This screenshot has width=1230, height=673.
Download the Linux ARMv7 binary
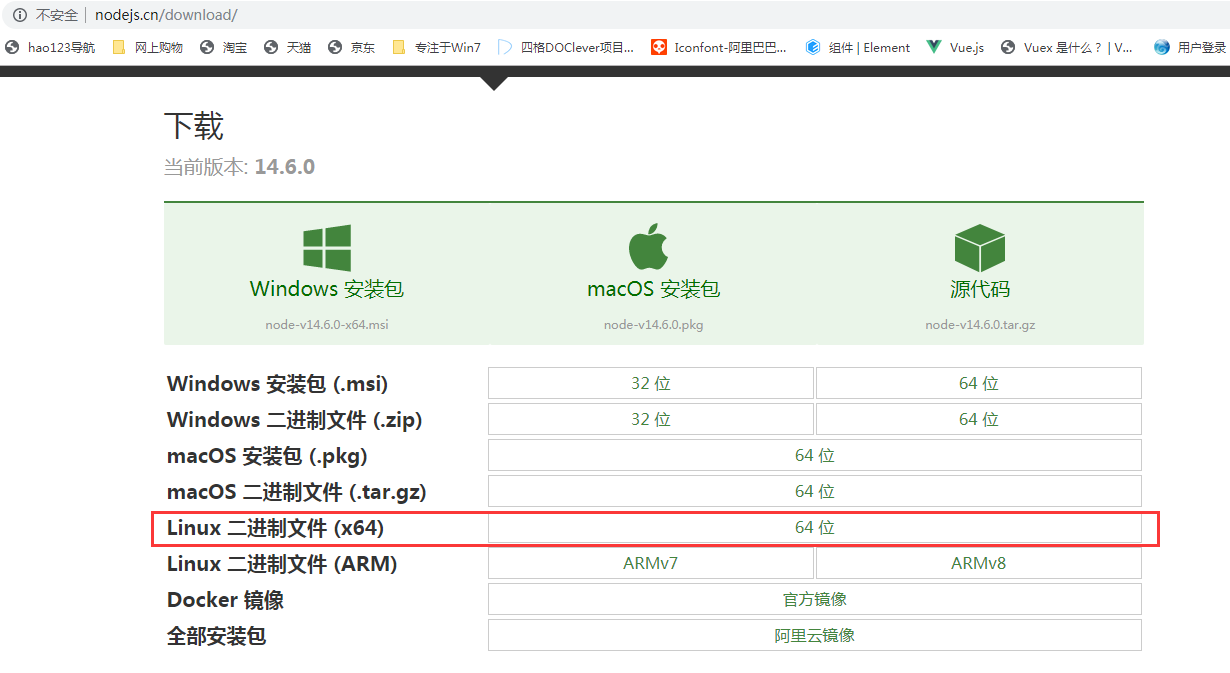click(650, 563)
